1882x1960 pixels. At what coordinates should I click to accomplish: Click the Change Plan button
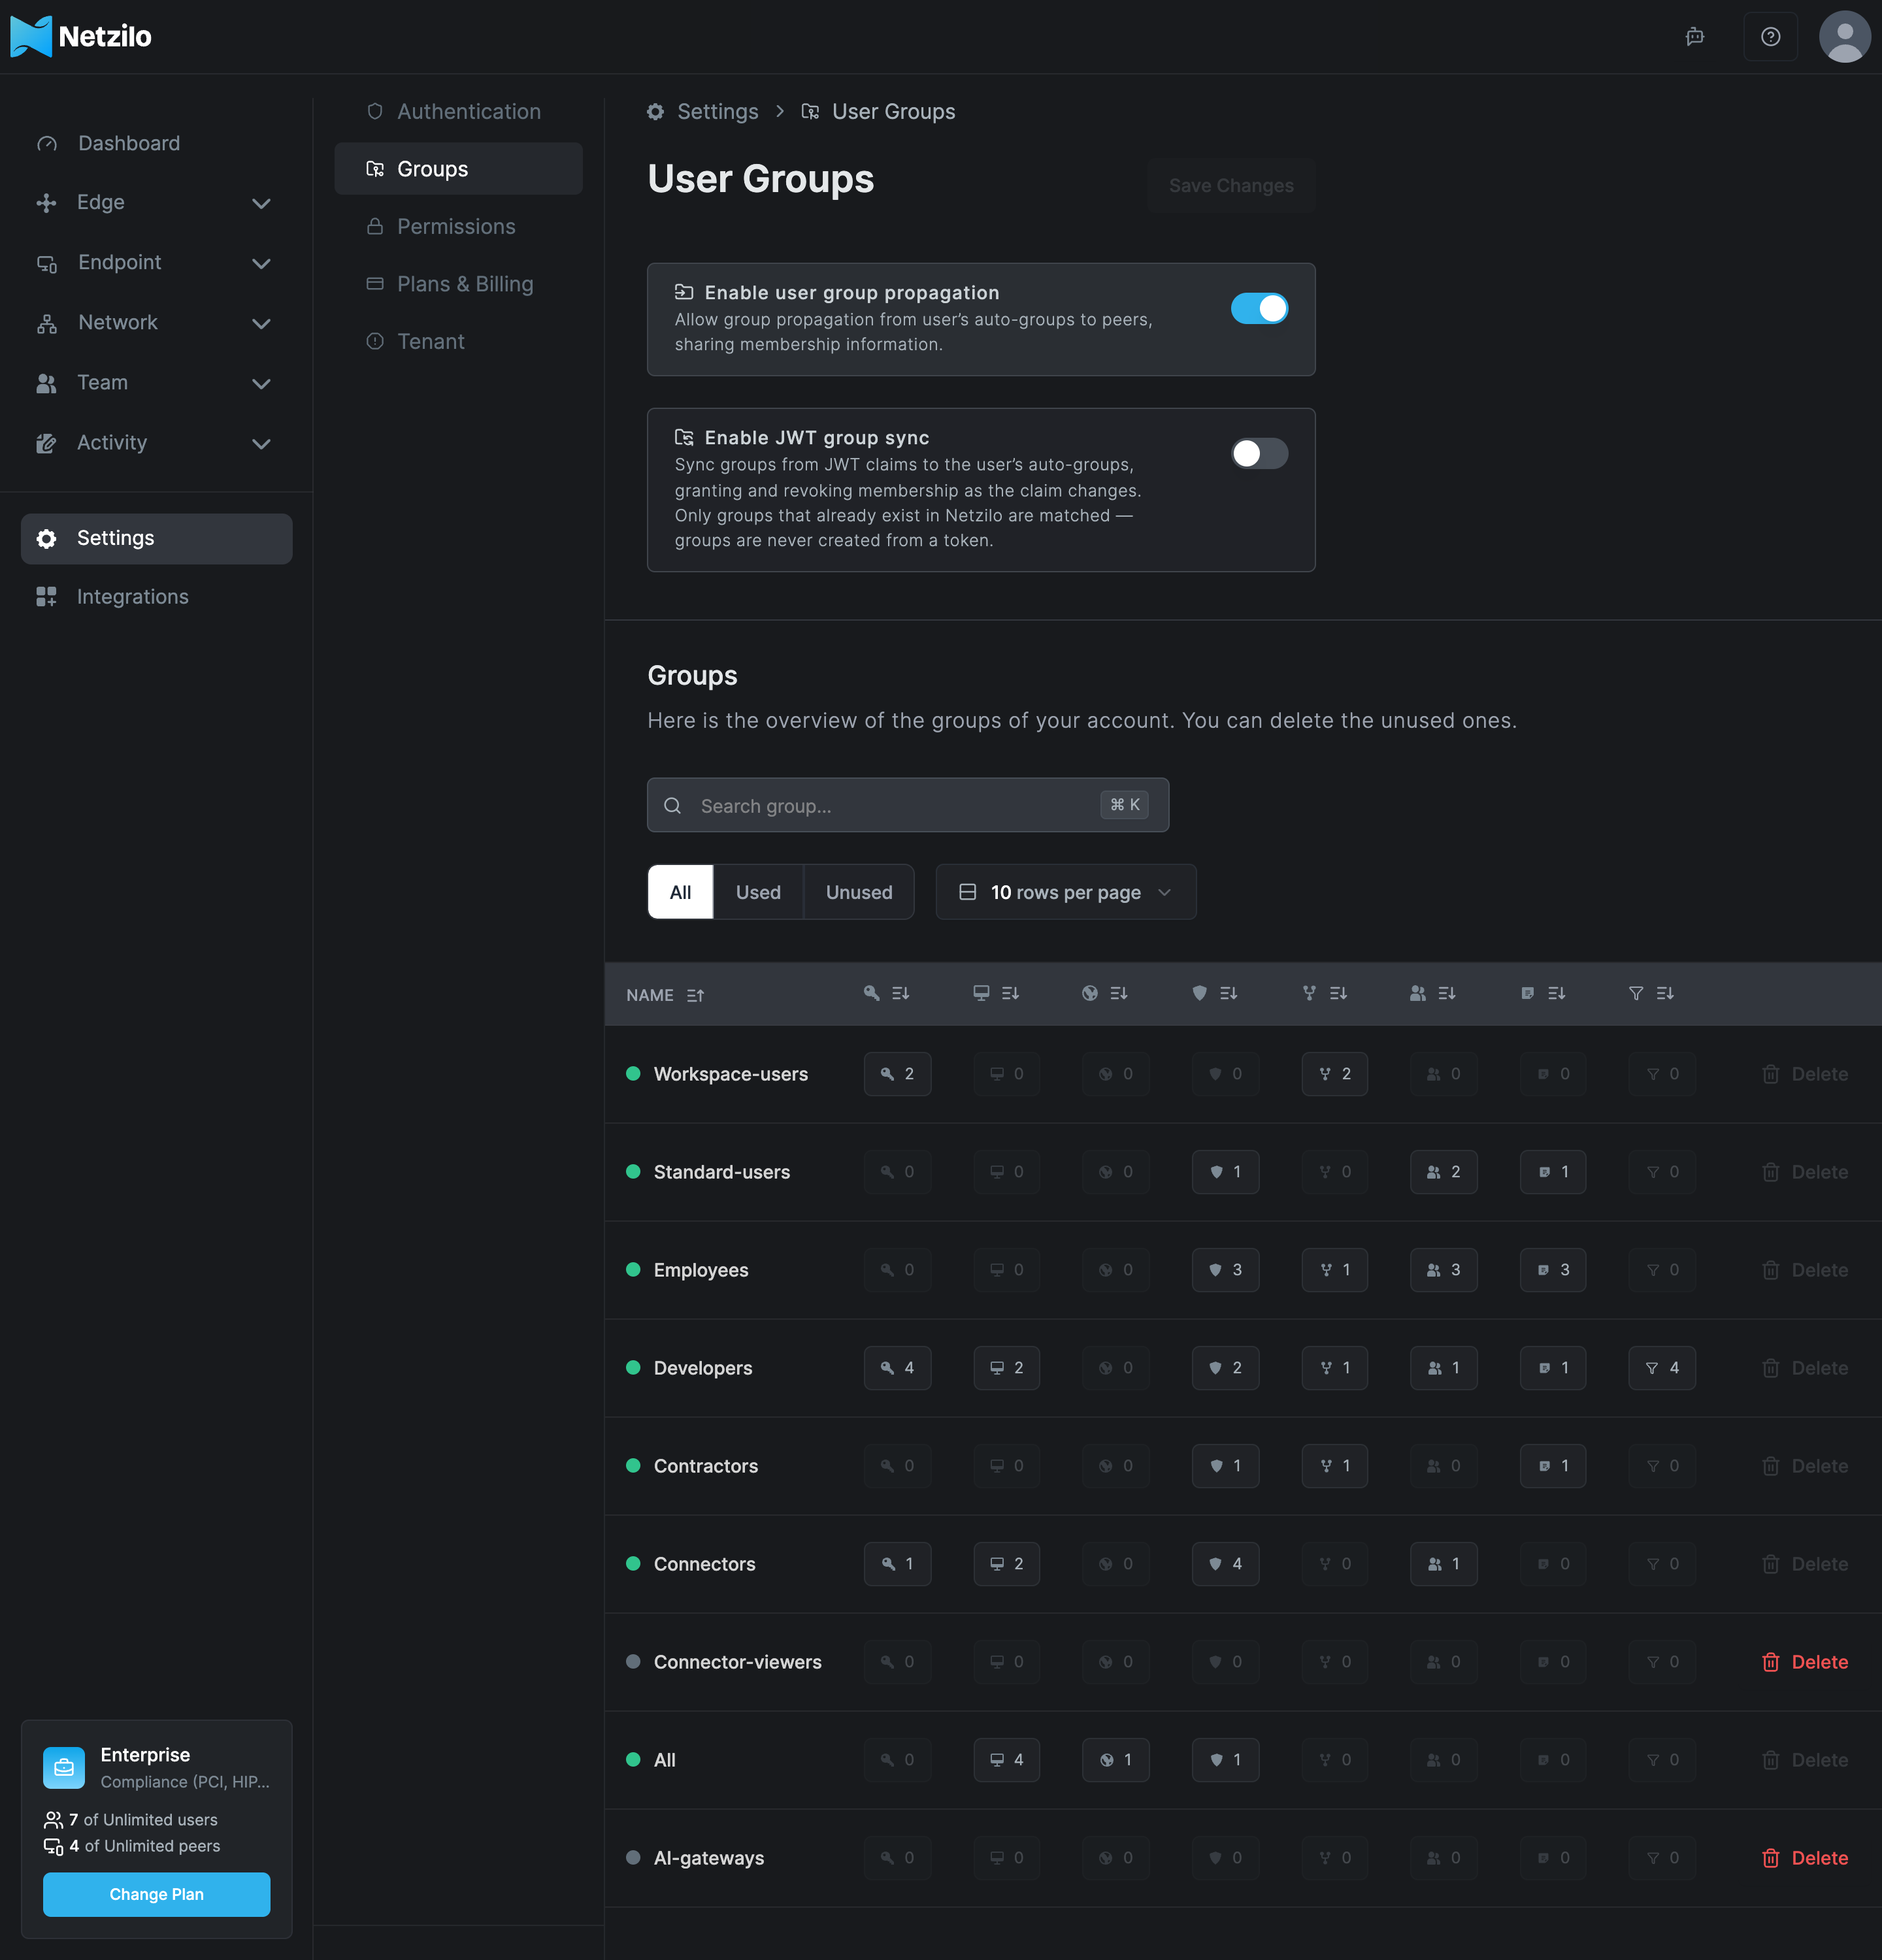(x=156, y=1894)
